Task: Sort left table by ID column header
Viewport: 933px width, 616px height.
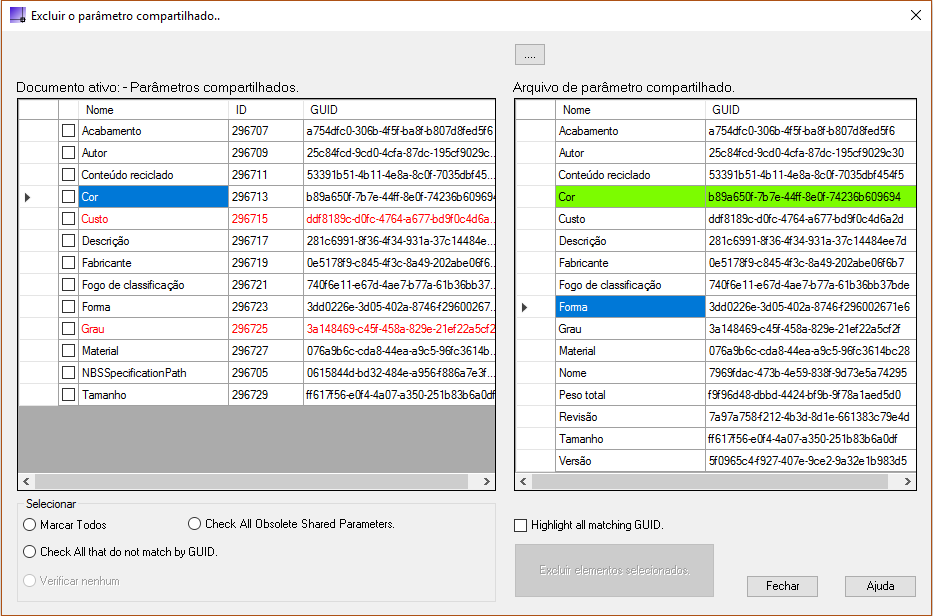Action: pyautogui.click(x=266, y=110)
